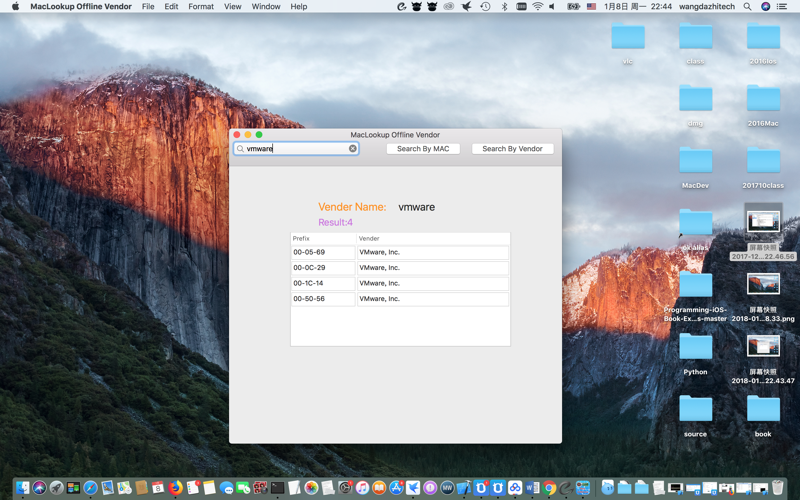This screenshot has height=500, width=800.
Task: Click the search field containing vmware
Action: [x=295, y=149]
